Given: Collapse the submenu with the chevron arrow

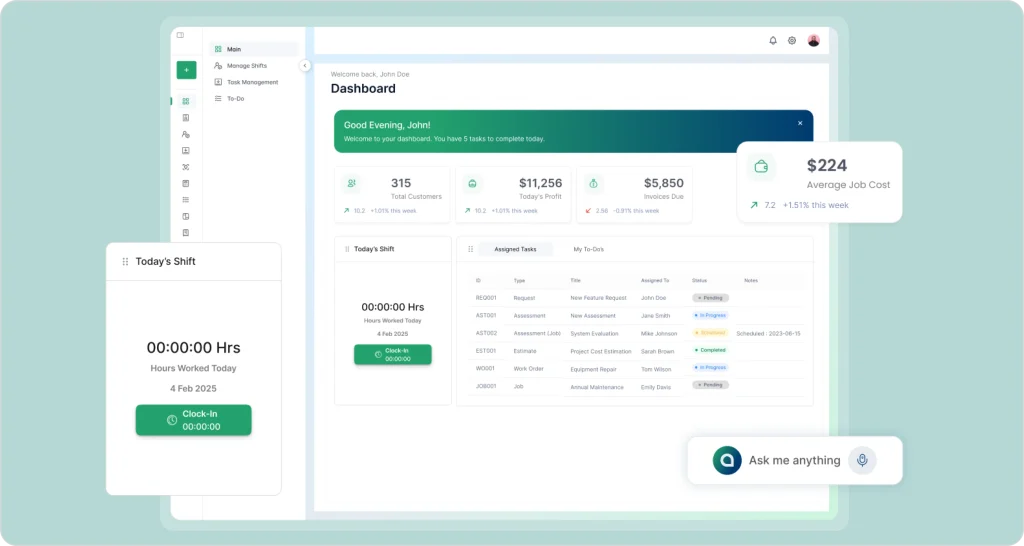Looking at the screenshot, I should click(x=304, y=65).
